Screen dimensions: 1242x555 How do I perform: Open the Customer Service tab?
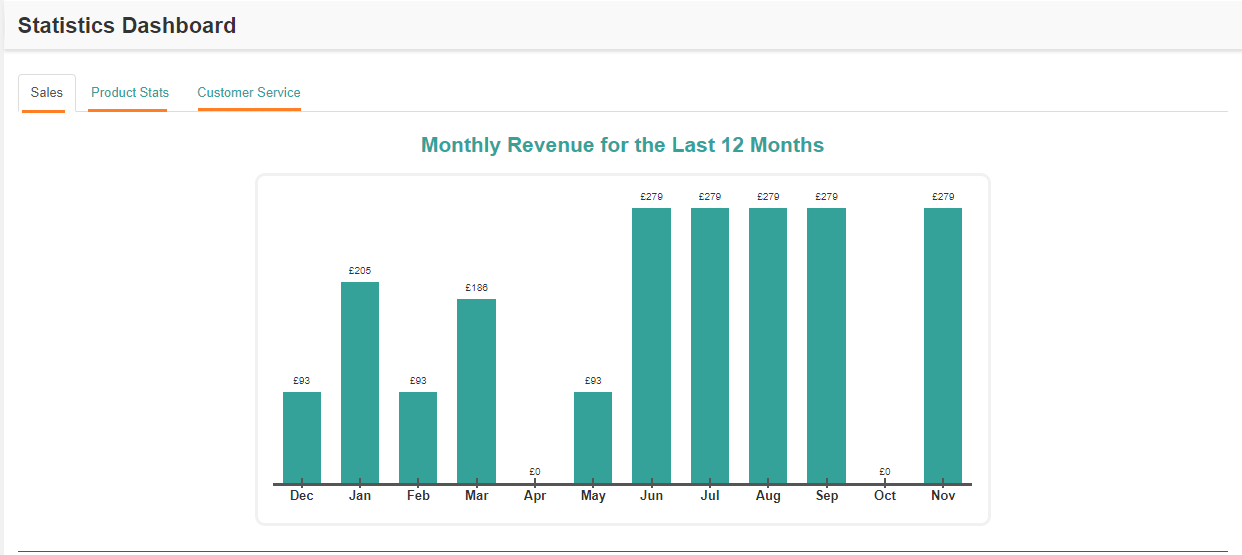(249, 93)
